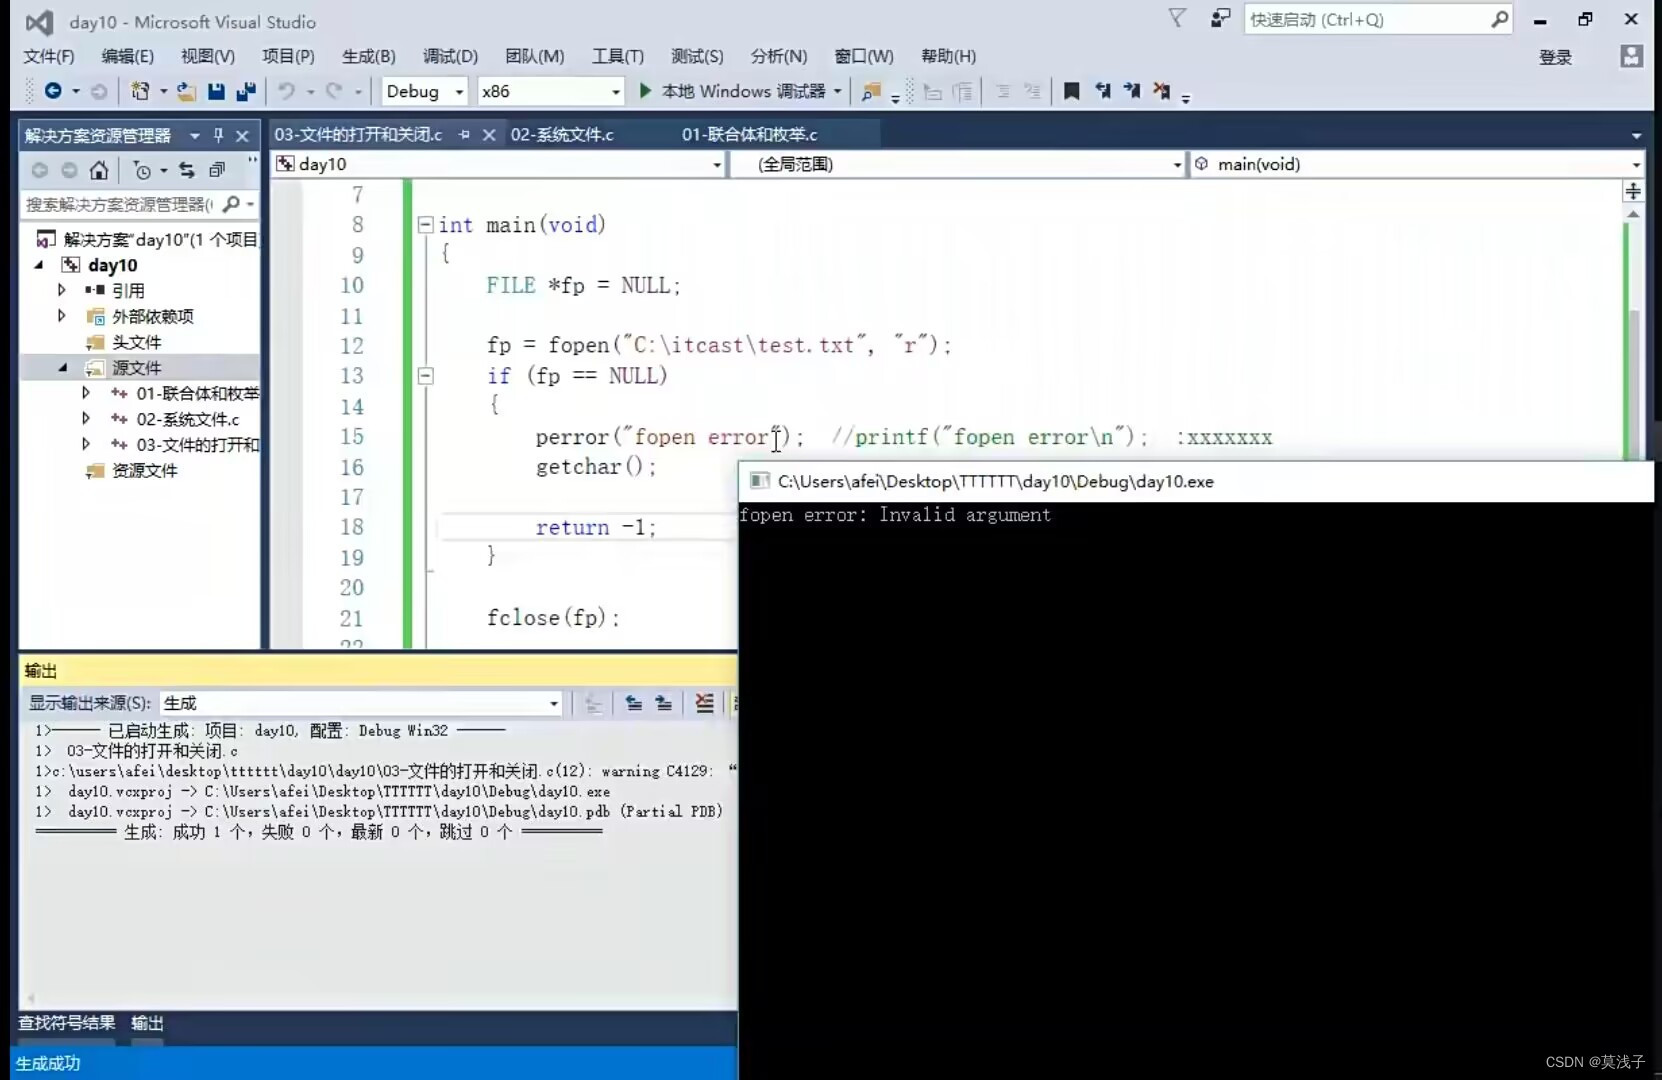This screenshot has width=1662, height=1080.
Task: Click the console window title bar day10.exe
Action: coord(1195,481)
